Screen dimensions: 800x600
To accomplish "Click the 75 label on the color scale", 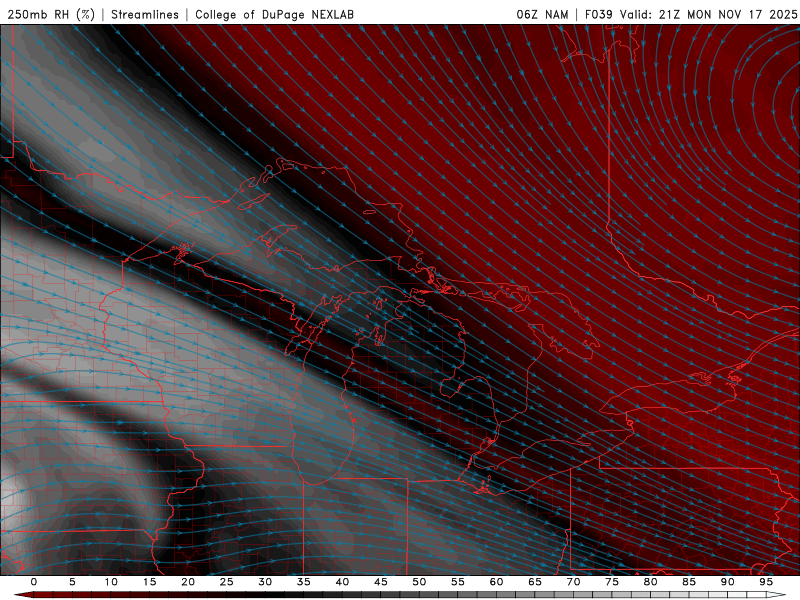I will 612,582.
